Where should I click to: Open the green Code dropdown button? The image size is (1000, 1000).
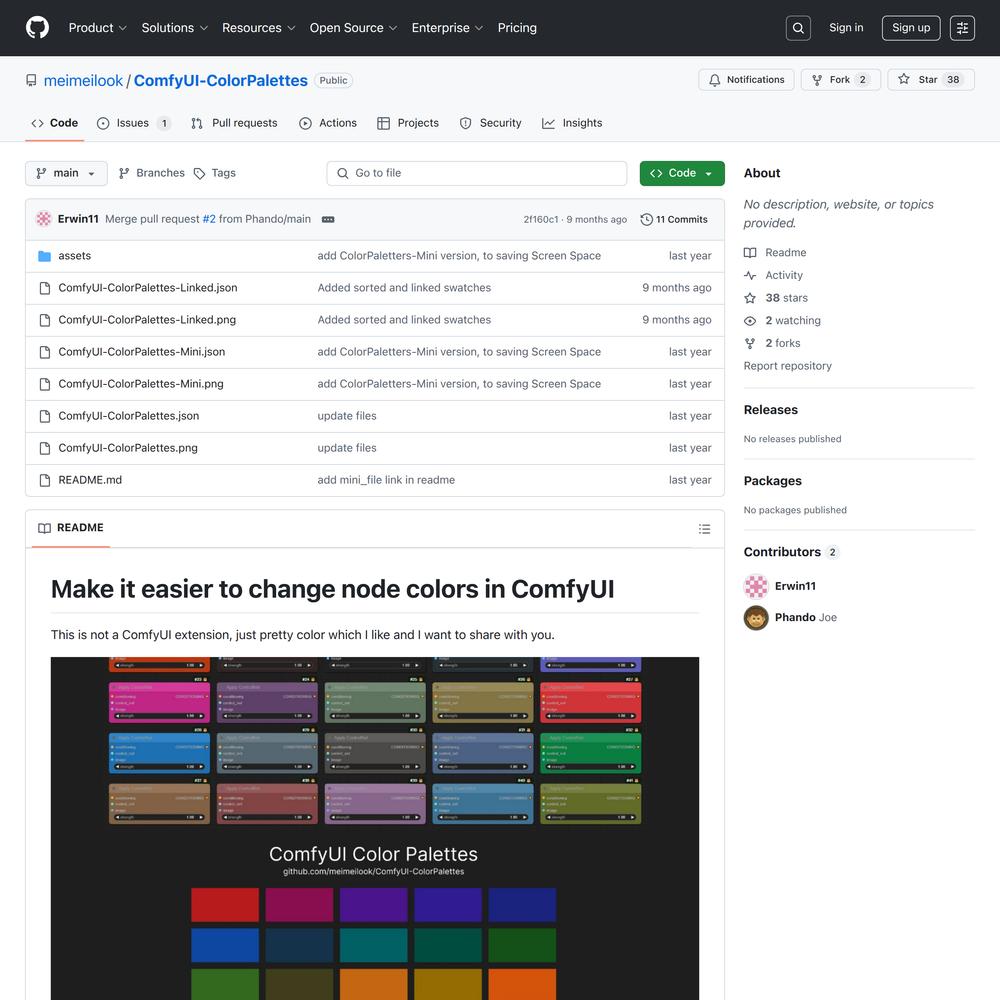(x=682, y=173)
